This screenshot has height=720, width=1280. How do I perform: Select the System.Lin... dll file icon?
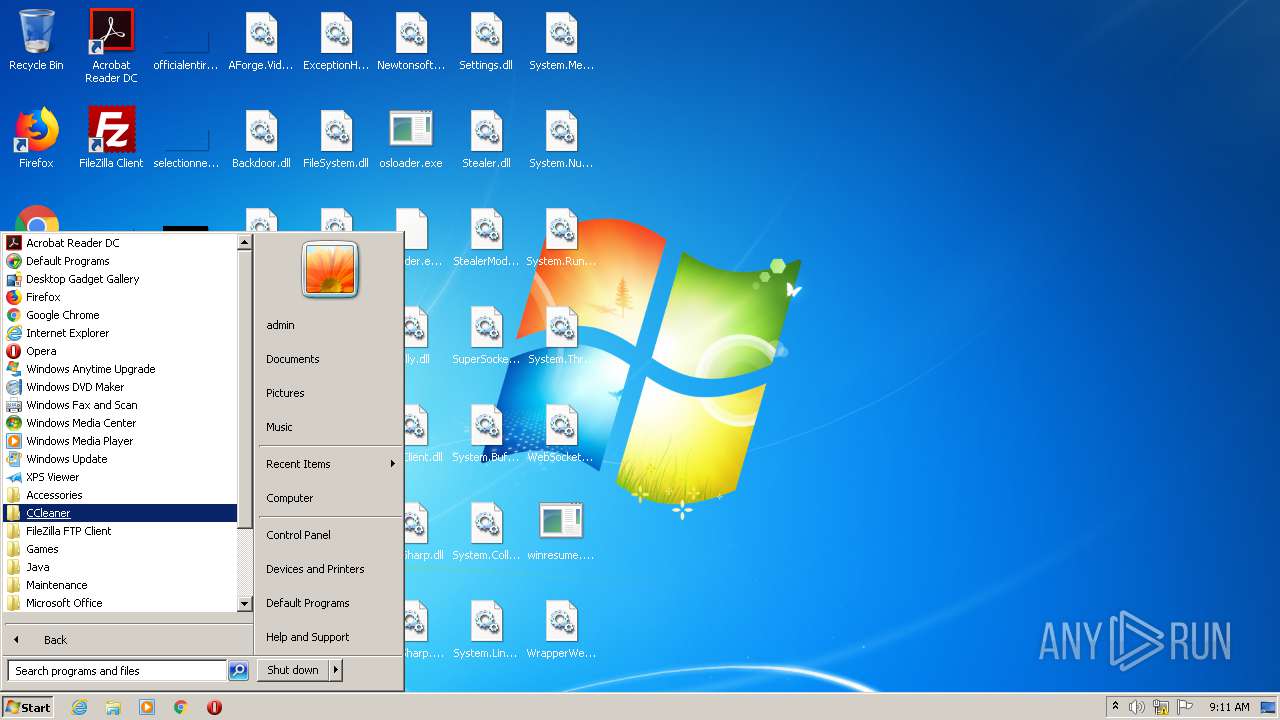486,629
